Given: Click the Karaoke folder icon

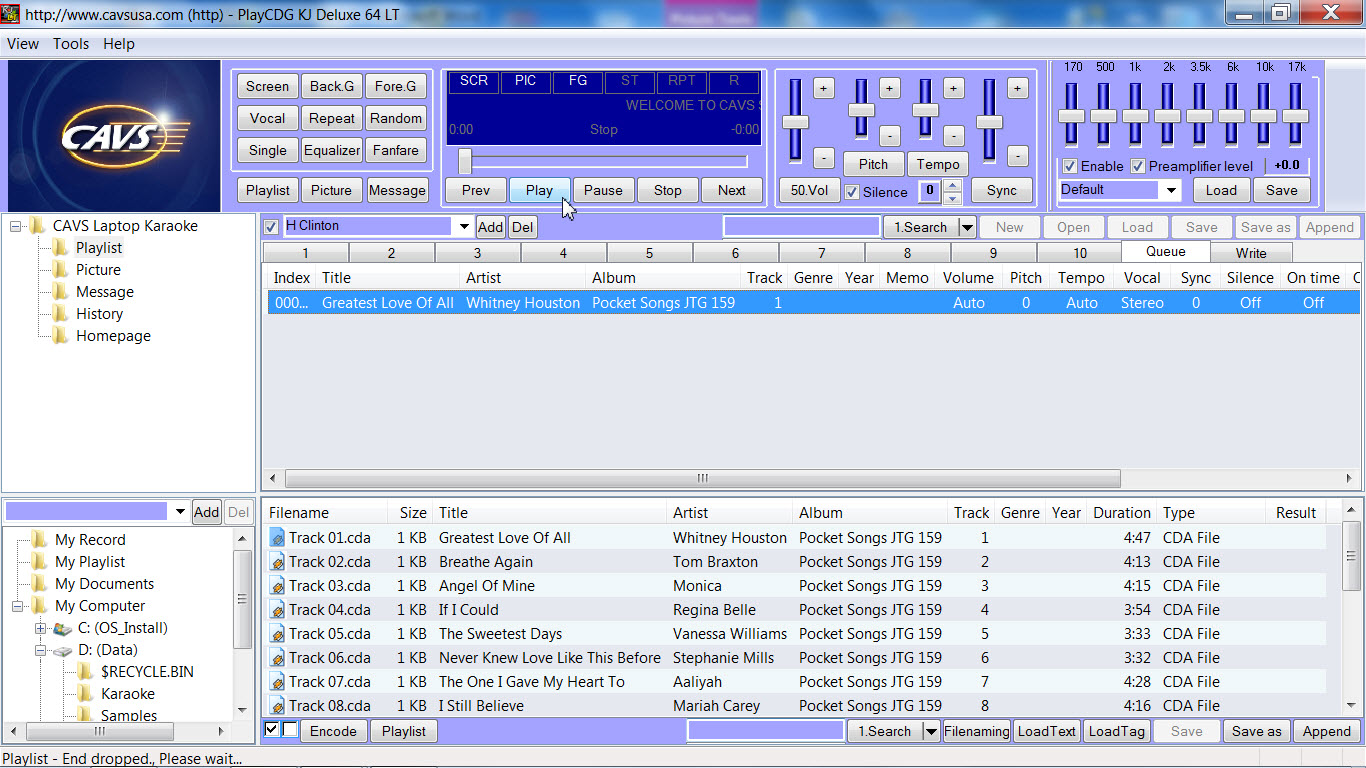Looking at the screenshot, I should (x=86, y=694).
